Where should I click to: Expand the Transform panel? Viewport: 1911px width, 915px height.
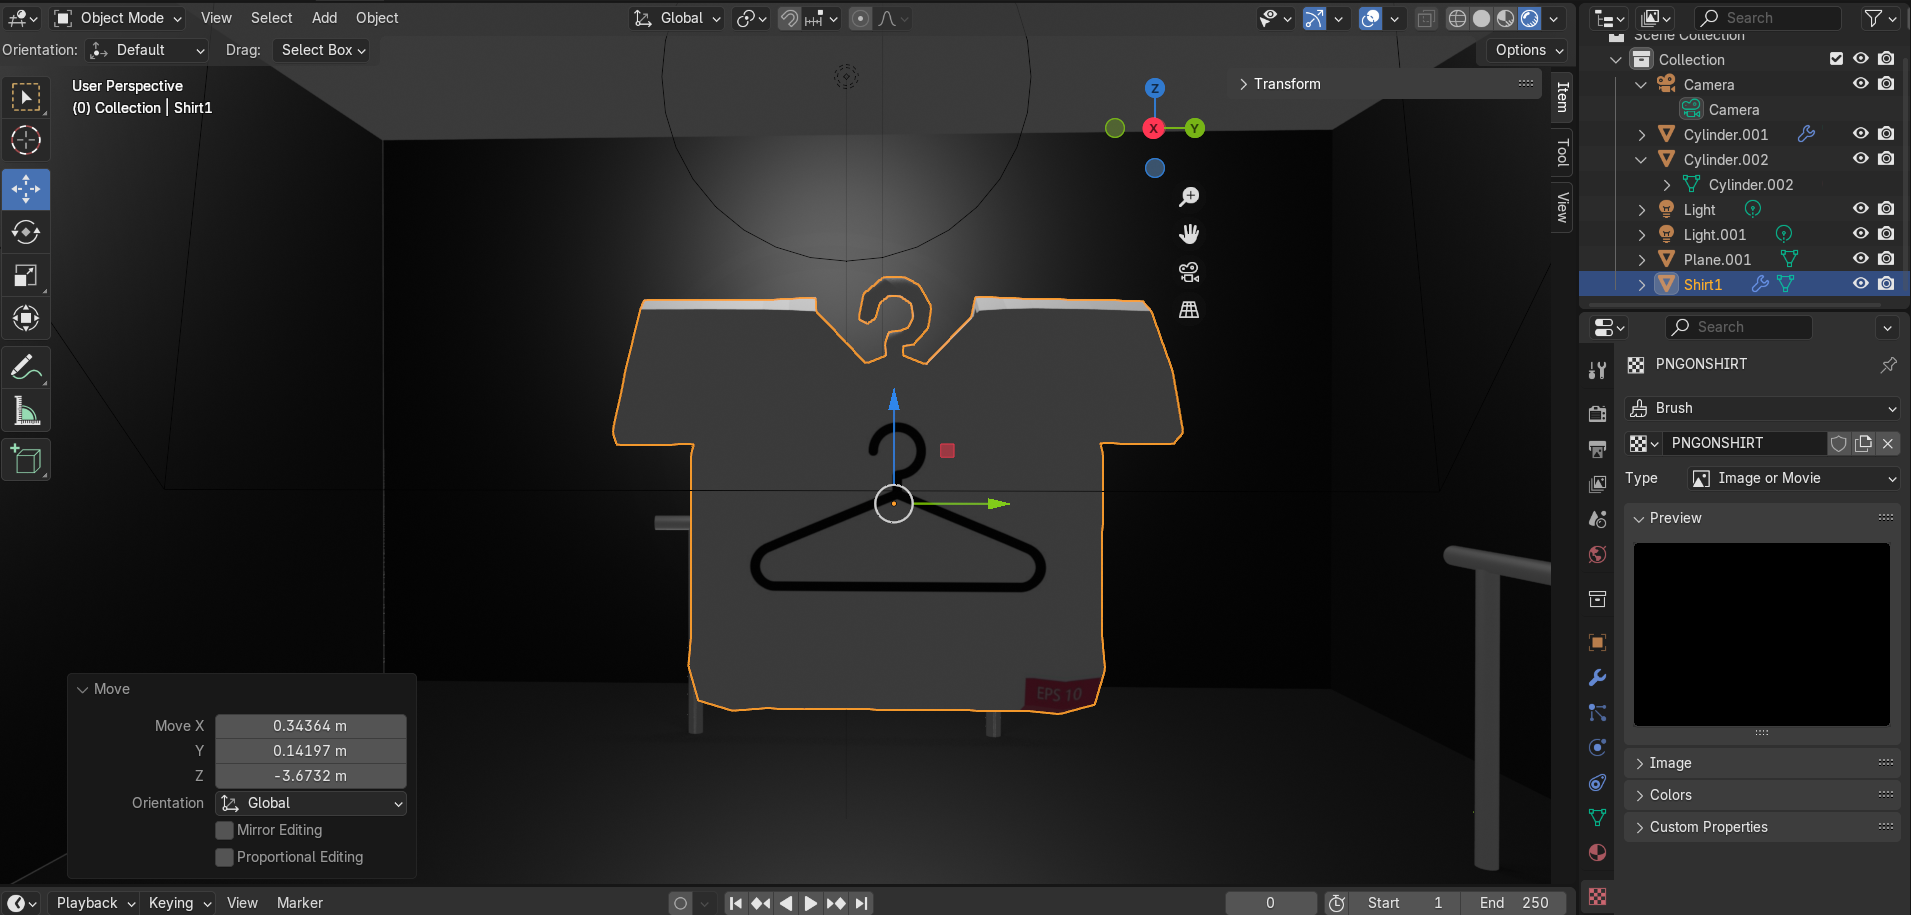[x=1286, y=84]
